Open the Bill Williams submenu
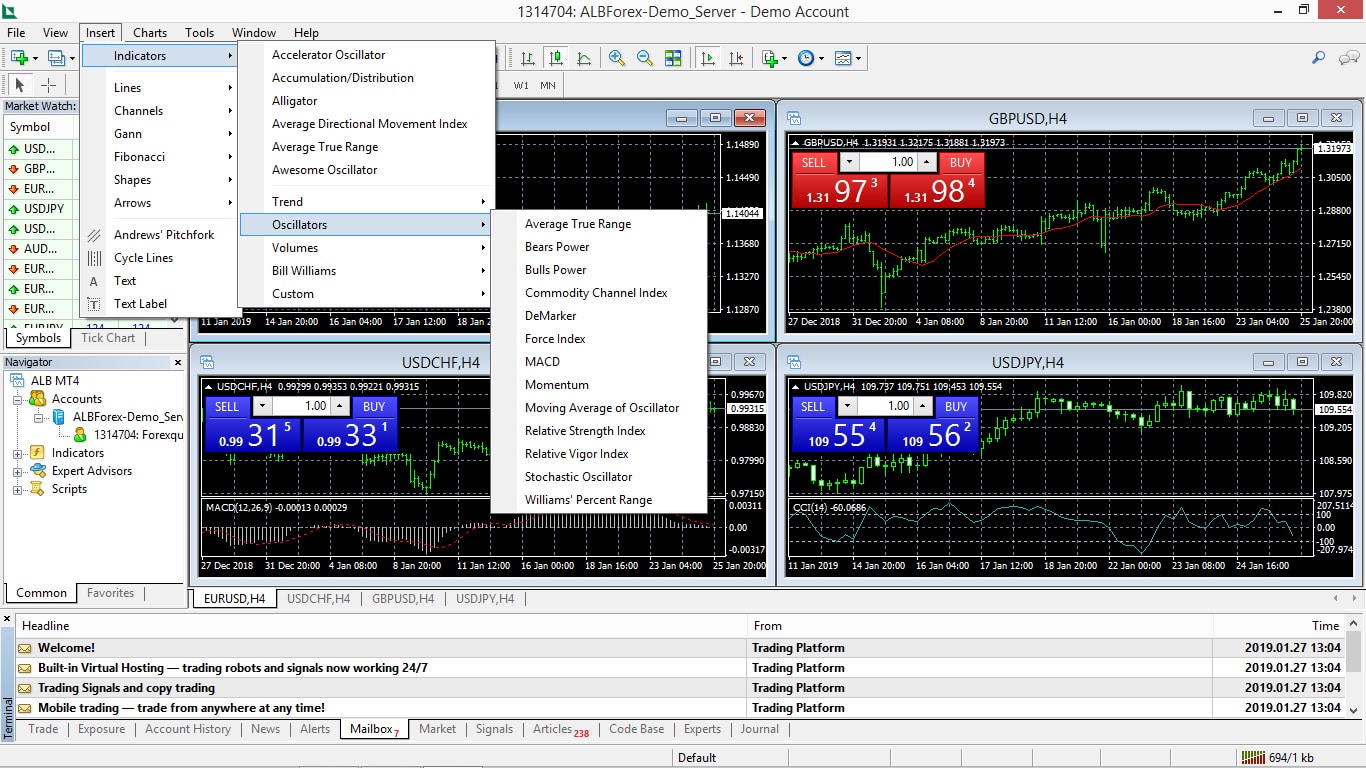 367,270
